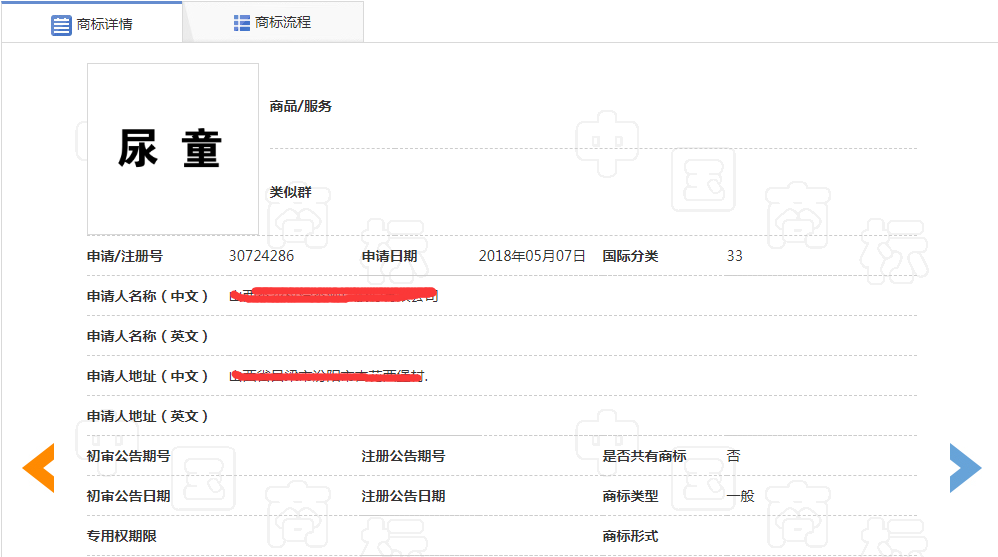Click the international class value 33
The image size is (998, 557).
click(734, 256)
